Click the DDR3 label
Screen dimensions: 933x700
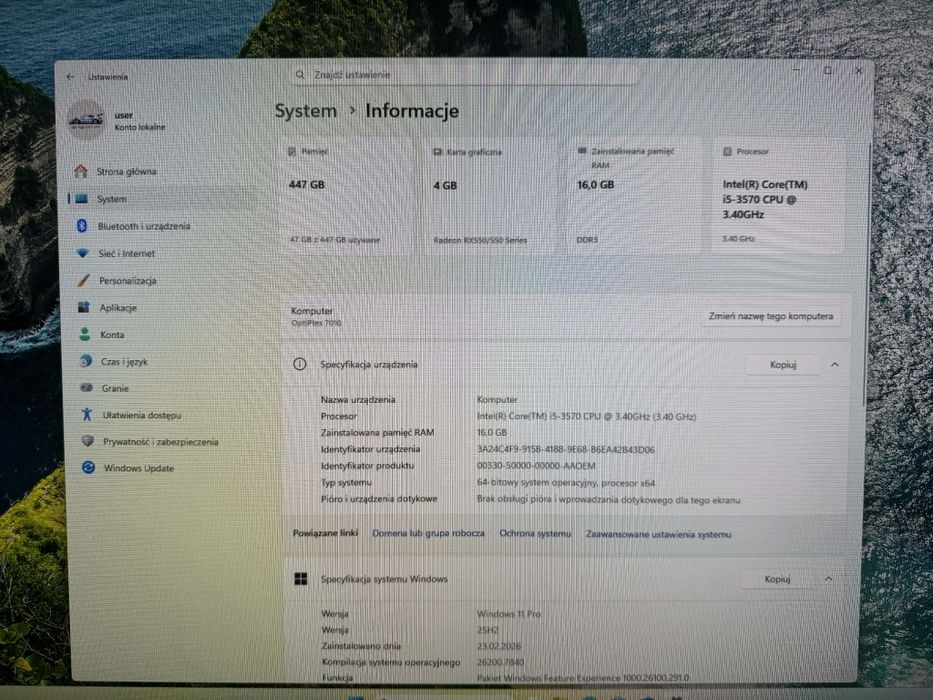[587, 240]
